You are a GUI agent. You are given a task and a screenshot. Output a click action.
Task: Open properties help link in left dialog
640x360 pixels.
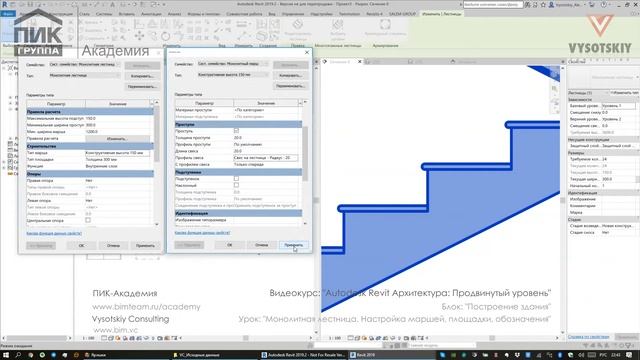coord(54,233)
